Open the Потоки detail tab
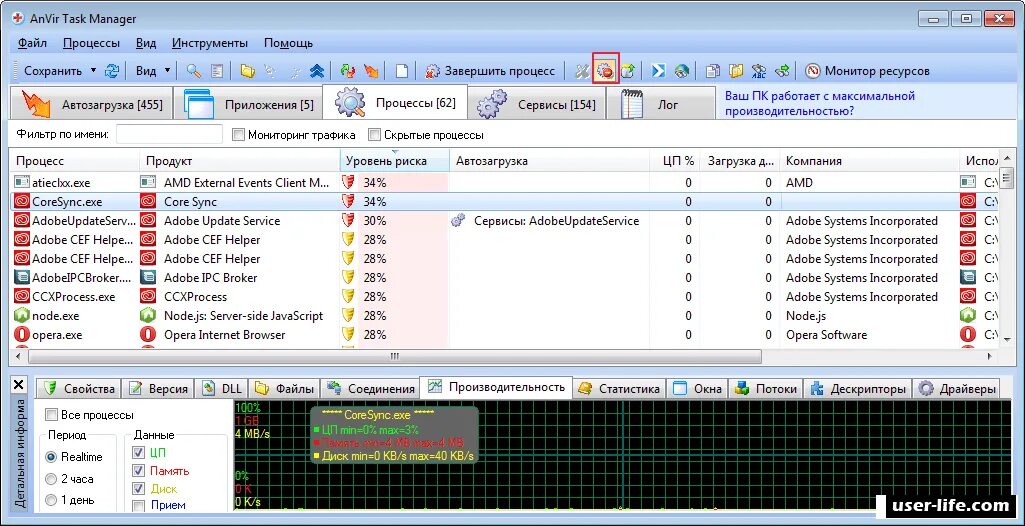1025x526 pixels. coord(766,389)
